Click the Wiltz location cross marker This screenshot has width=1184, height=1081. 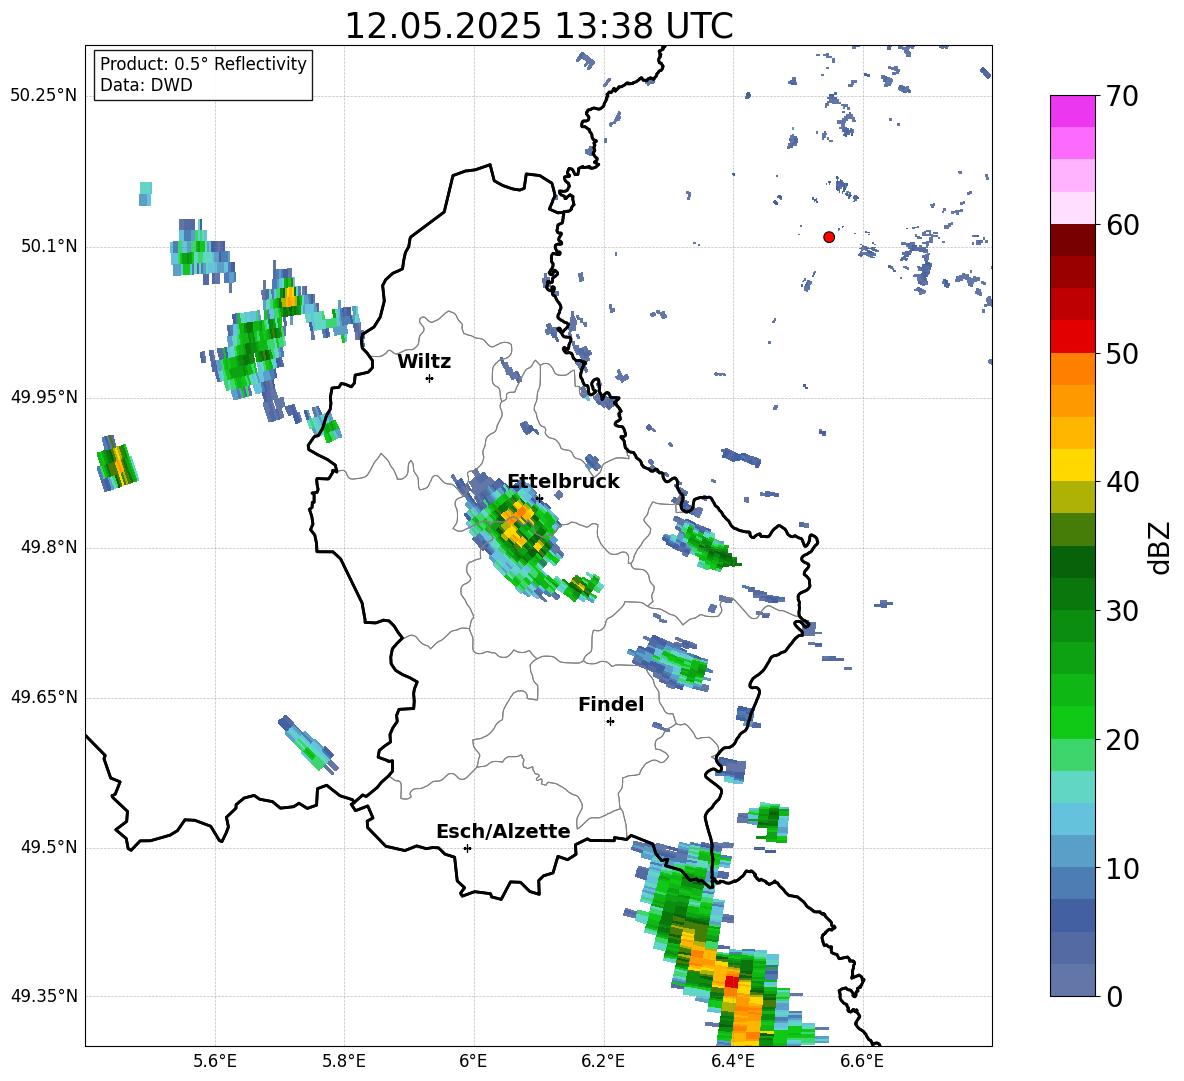[430, 378]
